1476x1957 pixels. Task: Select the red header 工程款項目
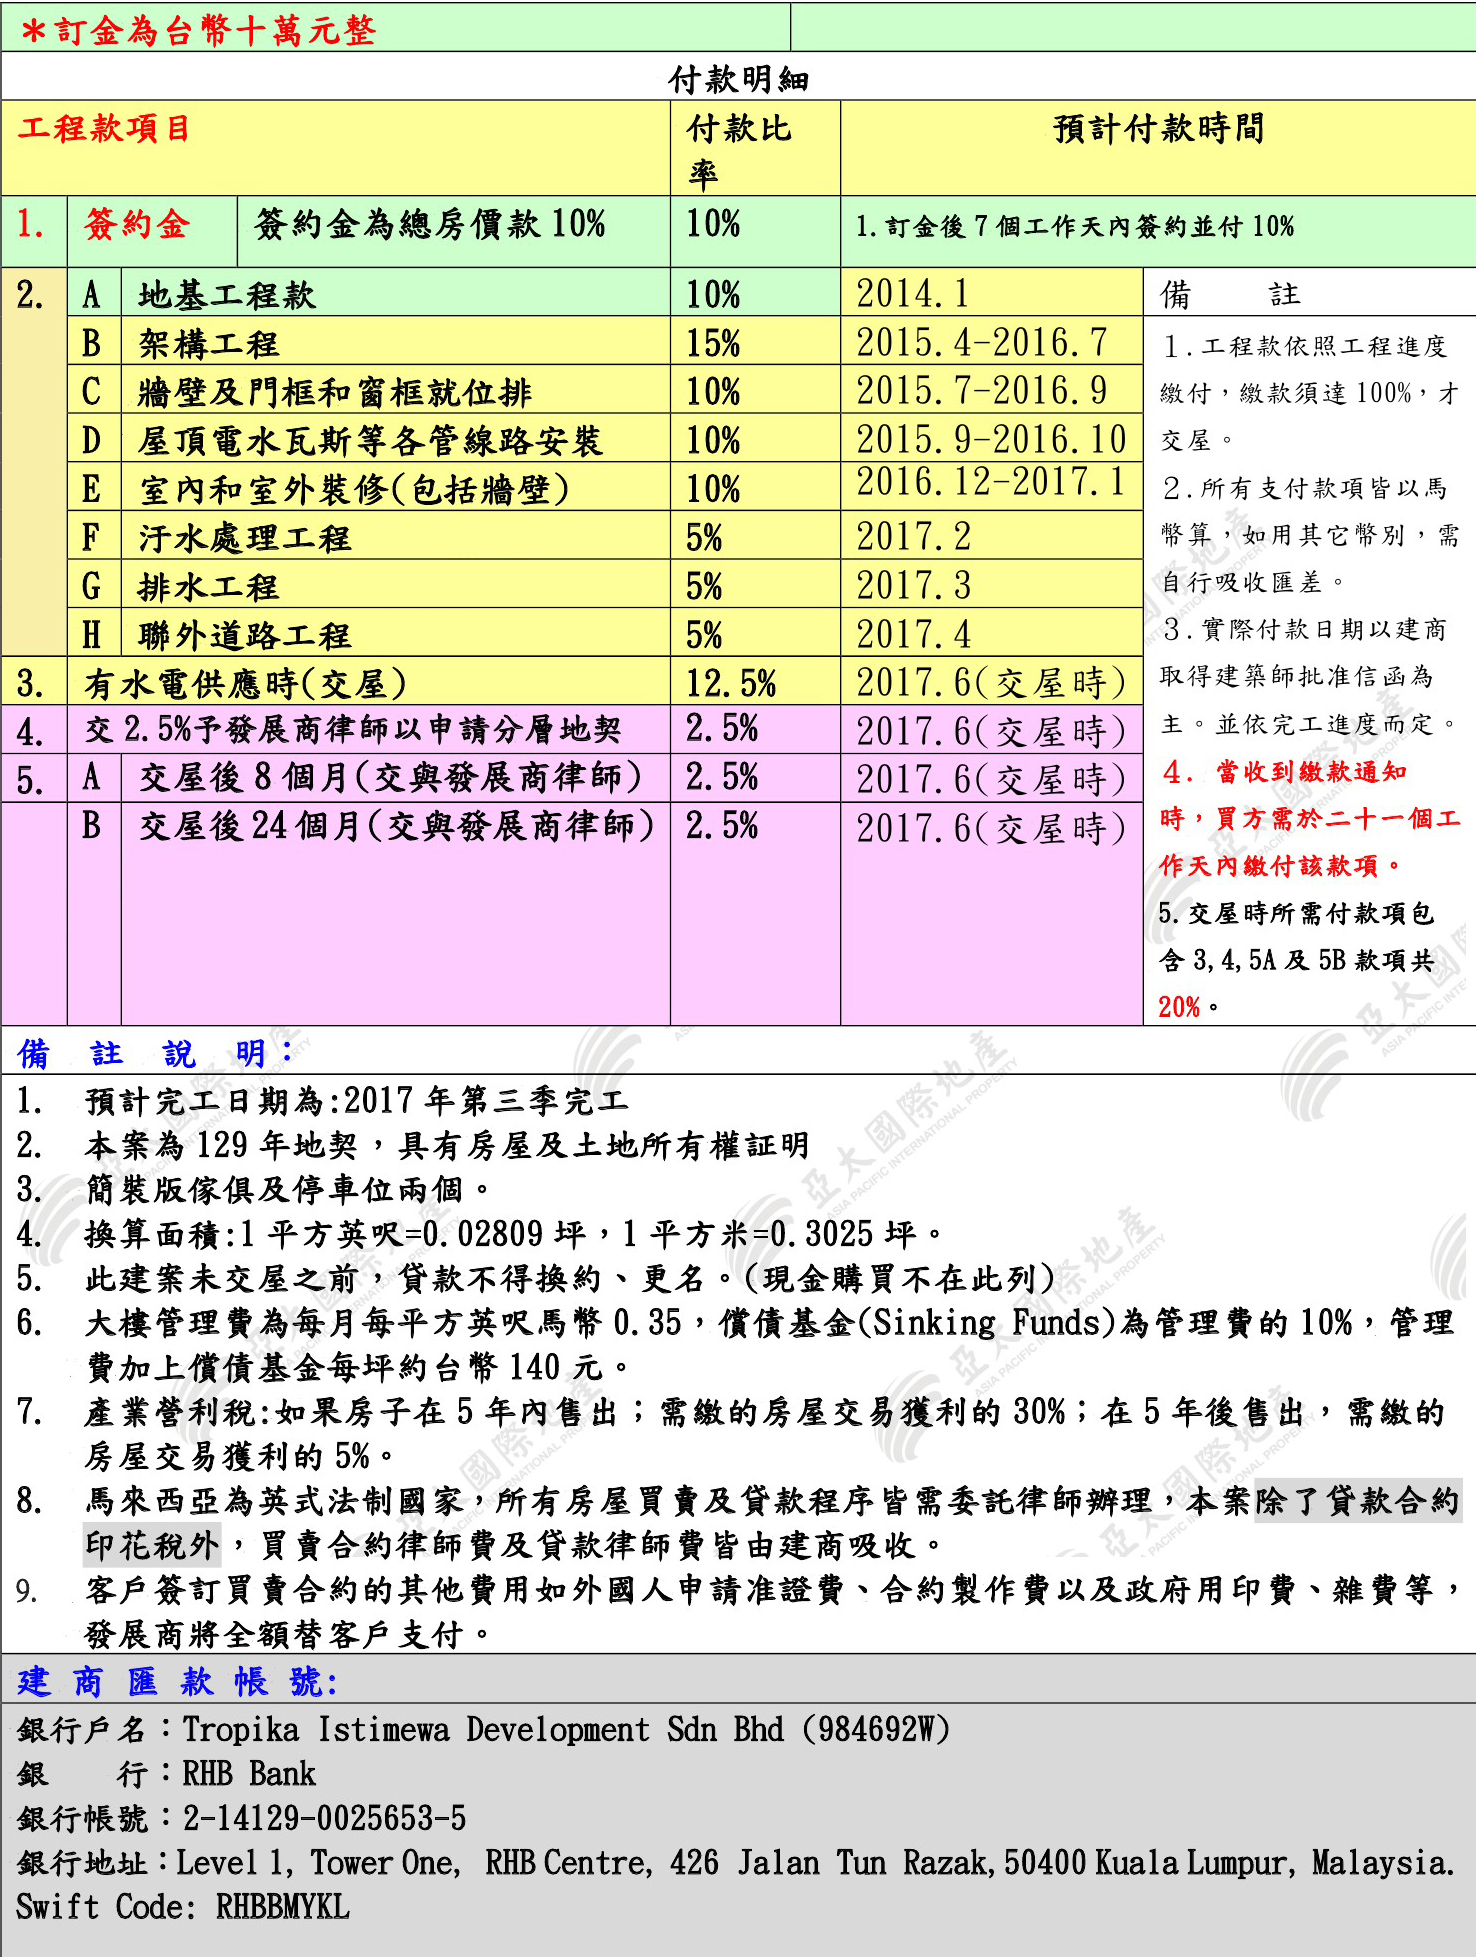(x=104, y=128)
